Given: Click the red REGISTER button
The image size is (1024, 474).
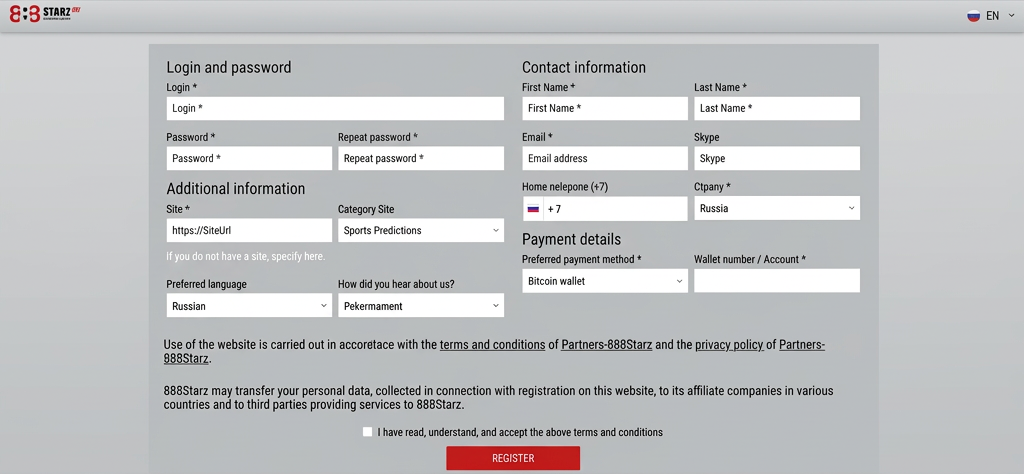Looking at the screenshot, I should click(x=513, y=458).
